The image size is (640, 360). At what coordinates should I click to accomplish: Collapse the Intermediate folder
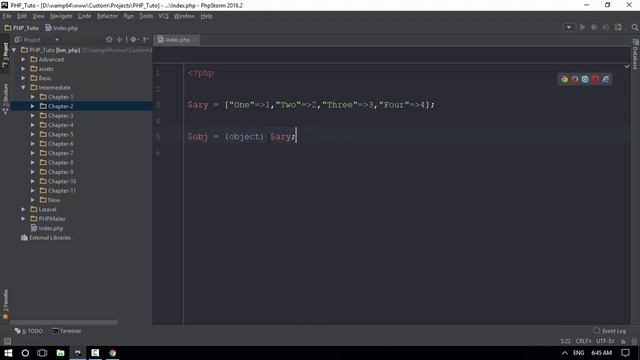click(24, 87)
